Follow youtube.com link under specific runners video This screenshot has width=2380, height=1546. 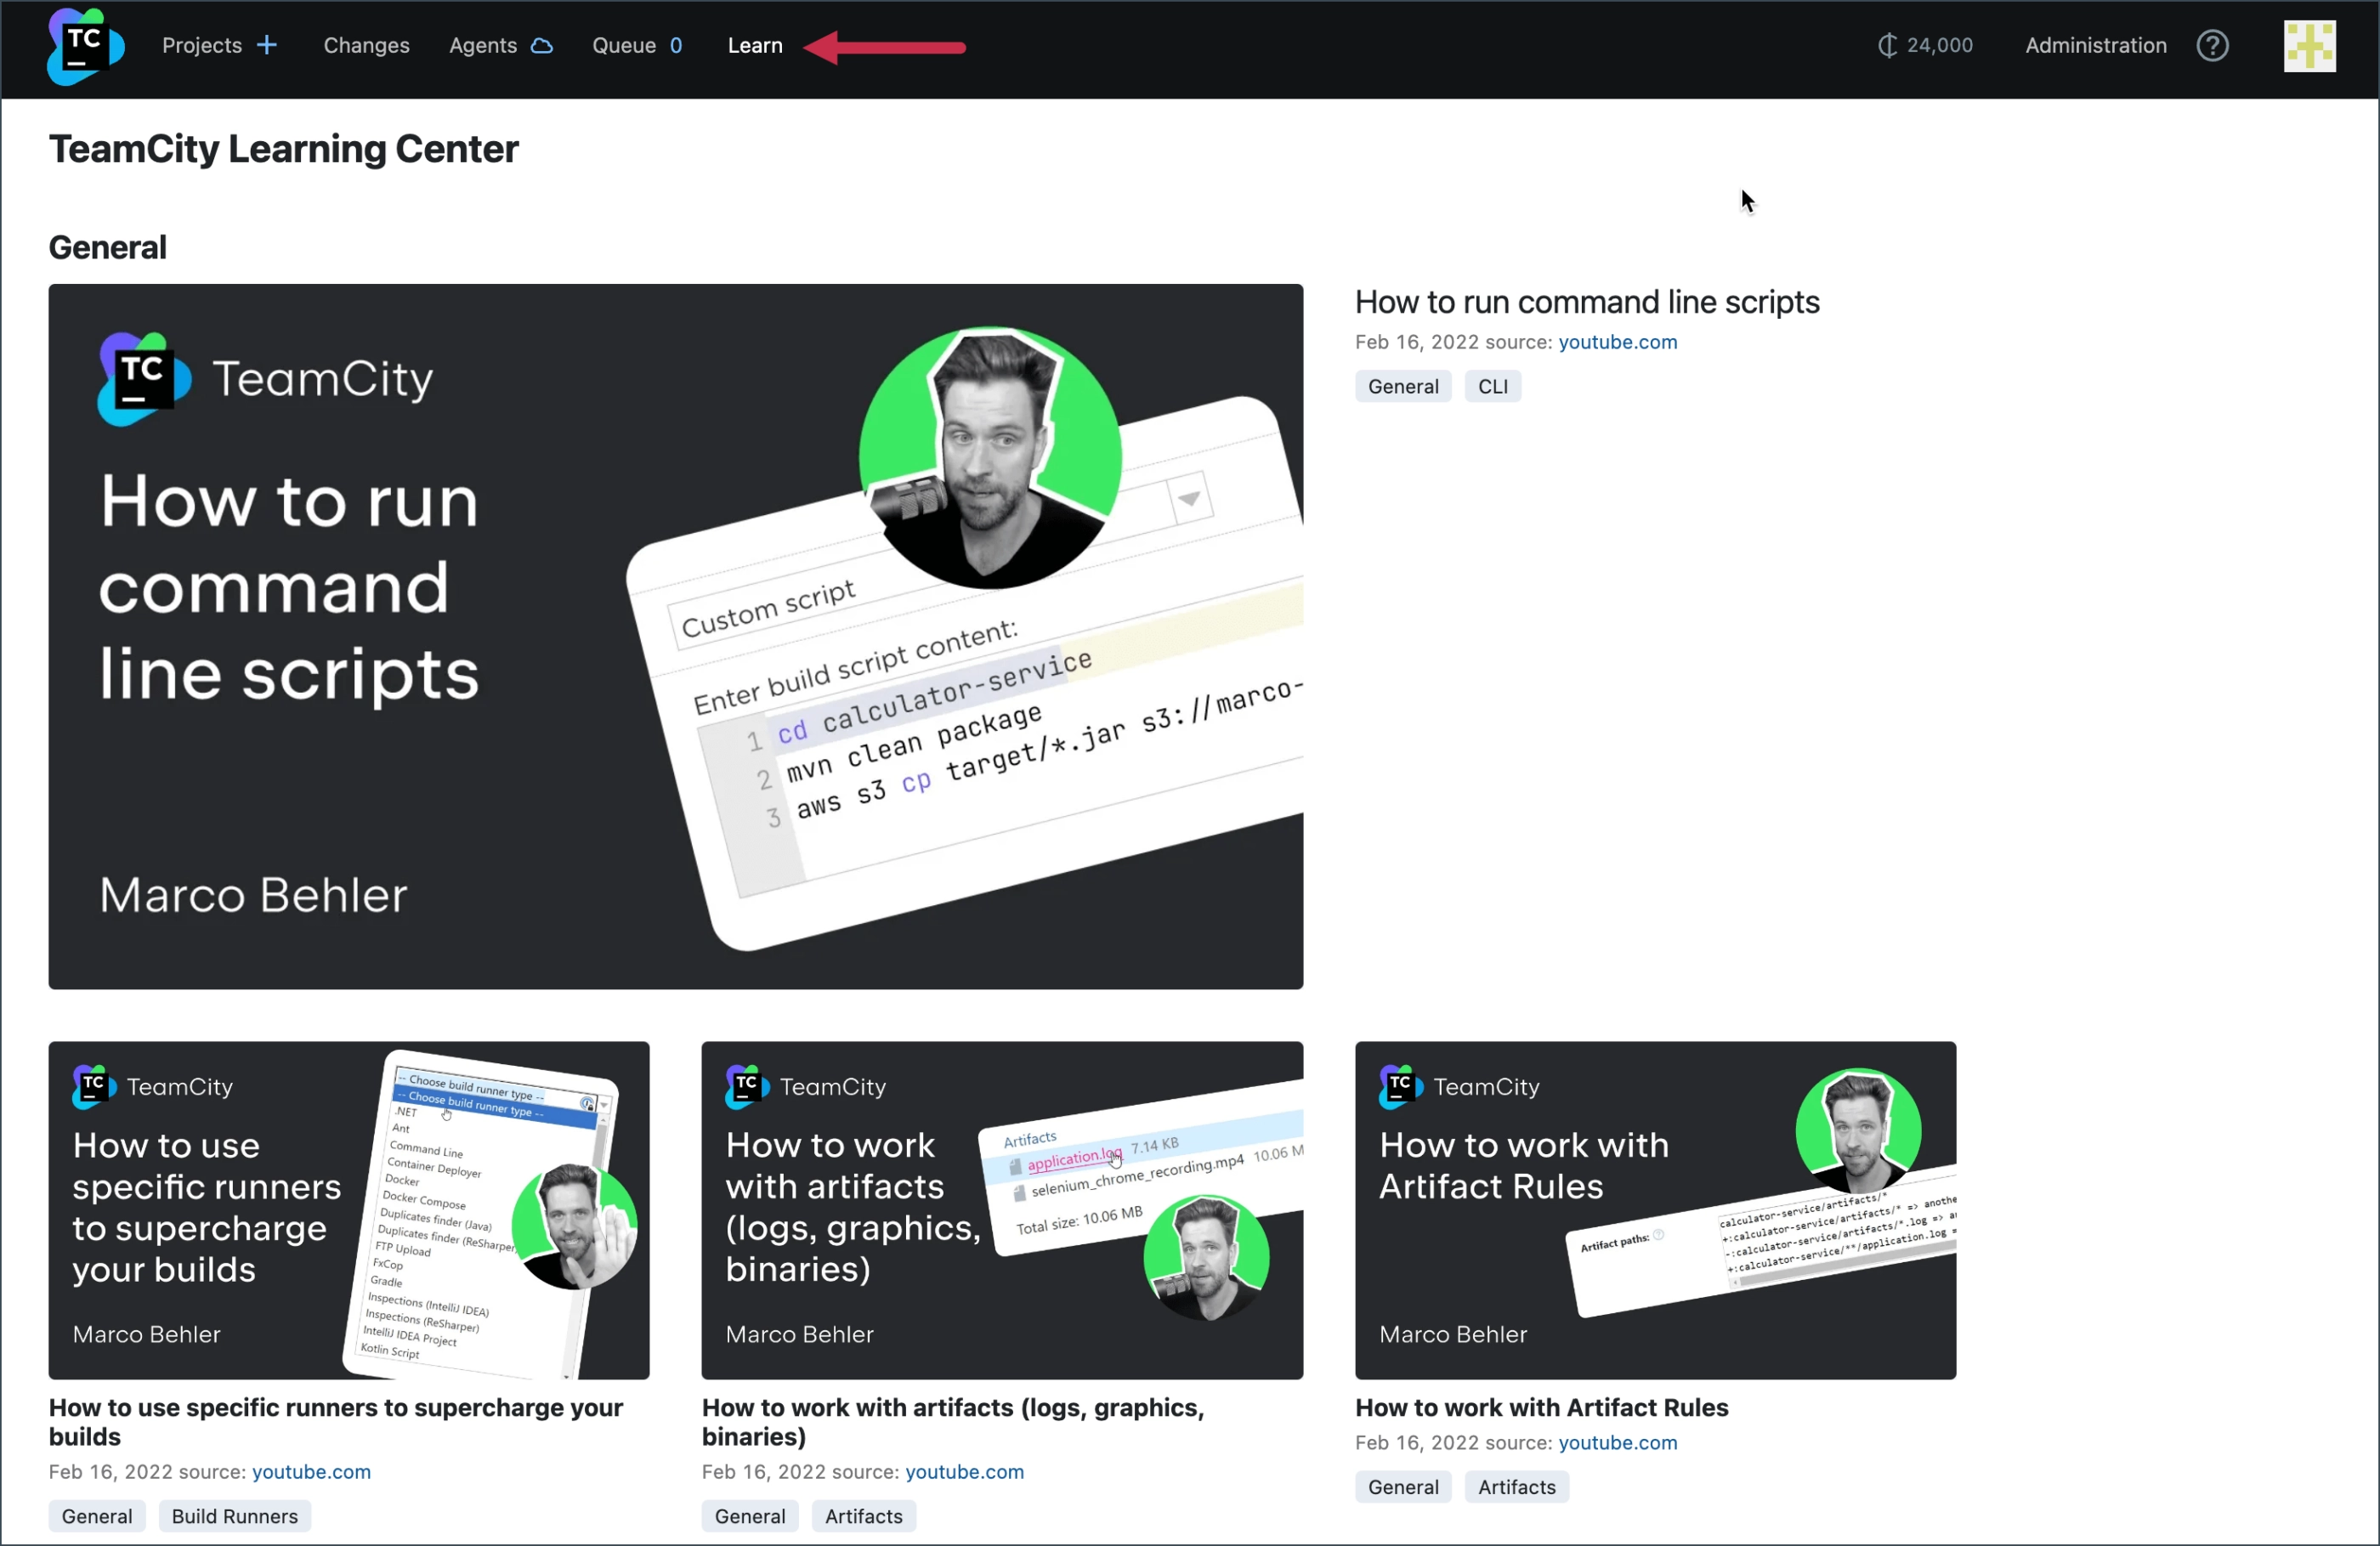click(x=311, y=1472)
